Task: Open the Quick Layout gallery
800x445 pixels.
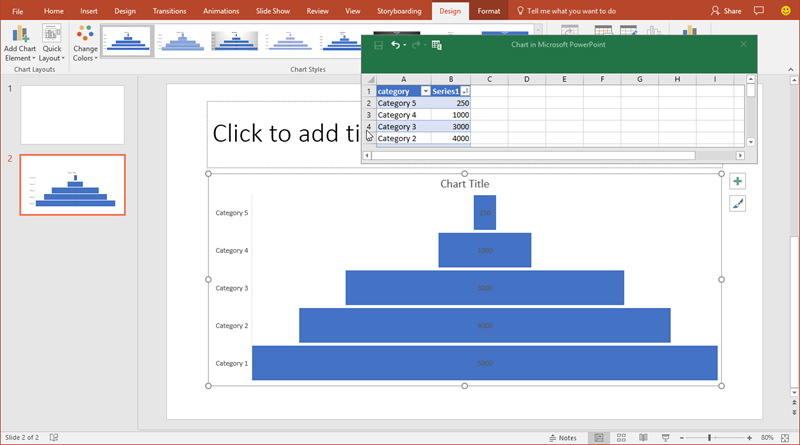Action: click(x=52, y=44)
